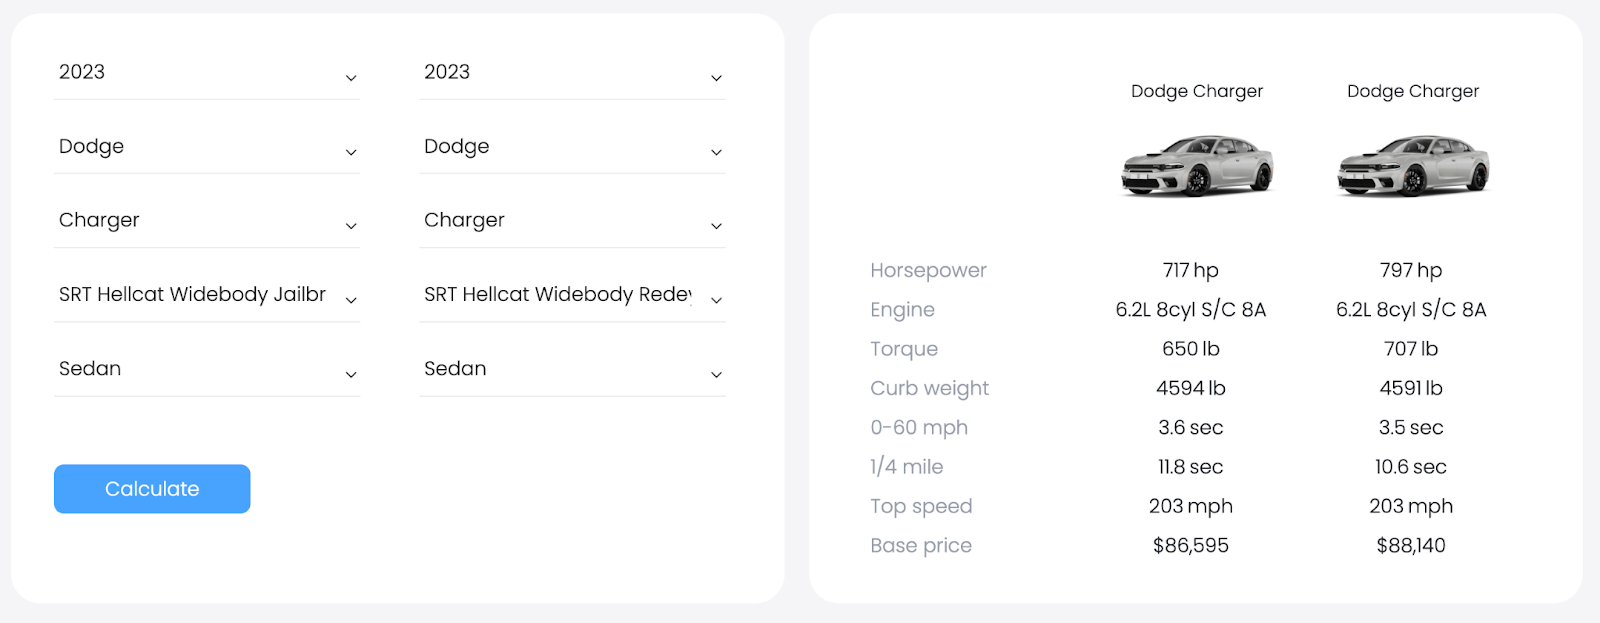This screenshot has width=1600, height=623.
Task: Click the left Dodge Charger car image
Action: [1197, 165]
